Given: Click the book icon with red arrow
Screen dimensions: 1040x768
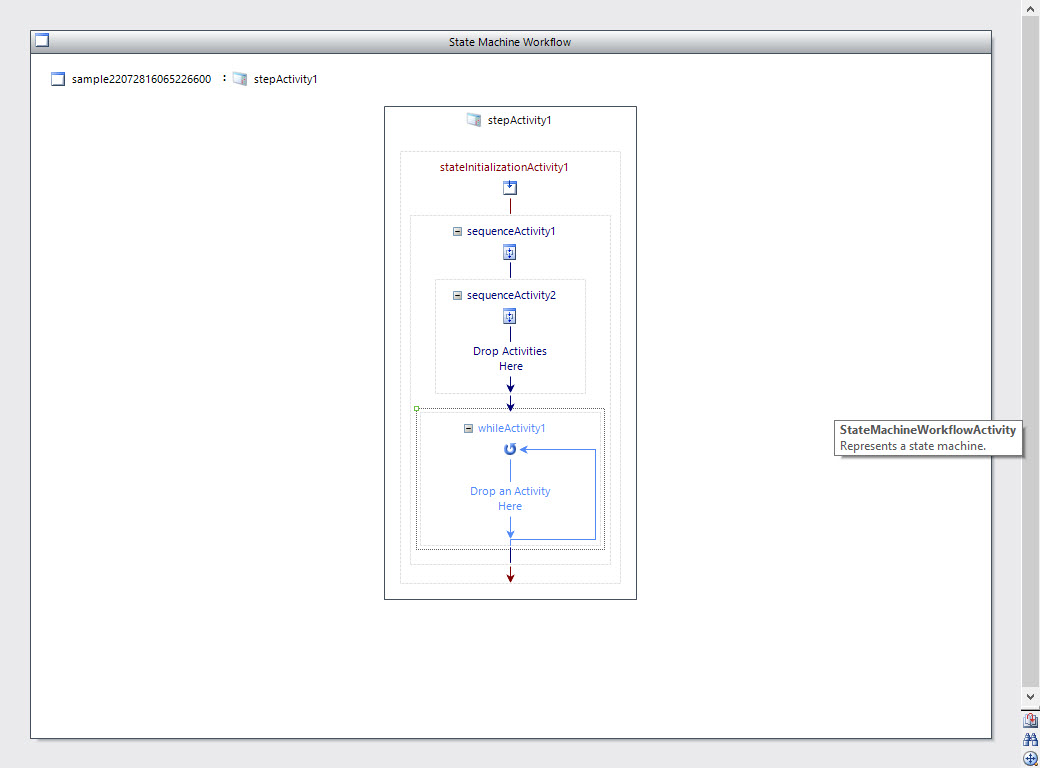Looking at the screenshot, I should pos(1030,720).
